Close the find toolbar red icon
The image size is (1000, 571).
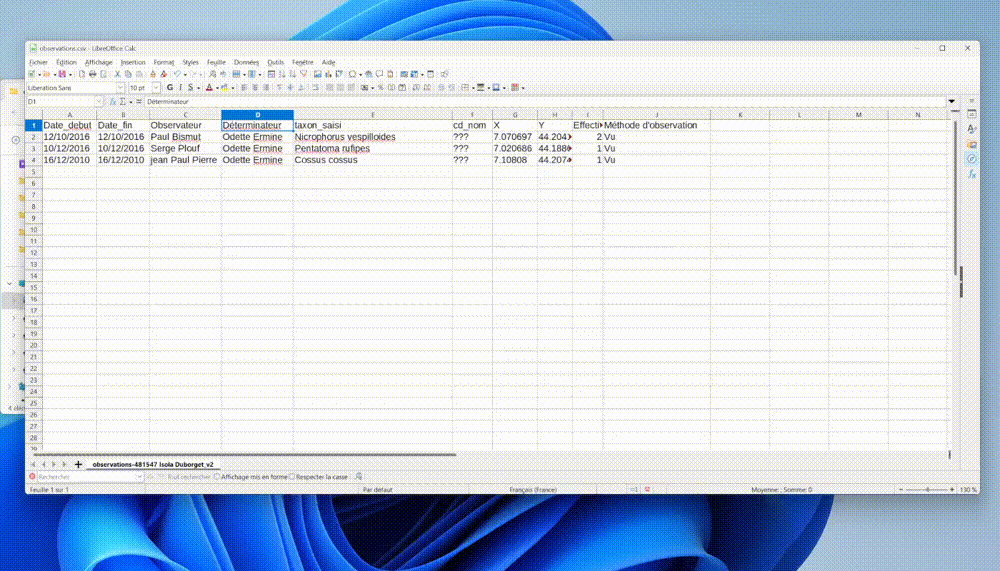[32, 477]
